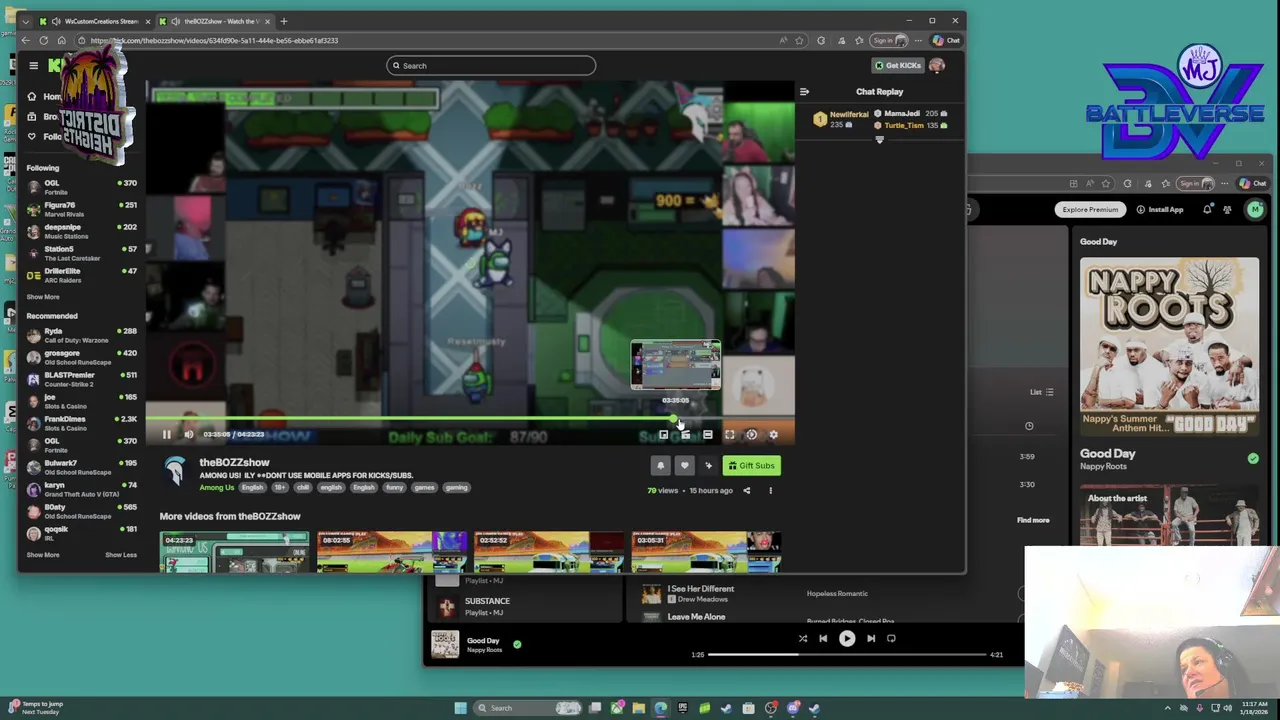Collapse the Chat Replay panel

804,91
